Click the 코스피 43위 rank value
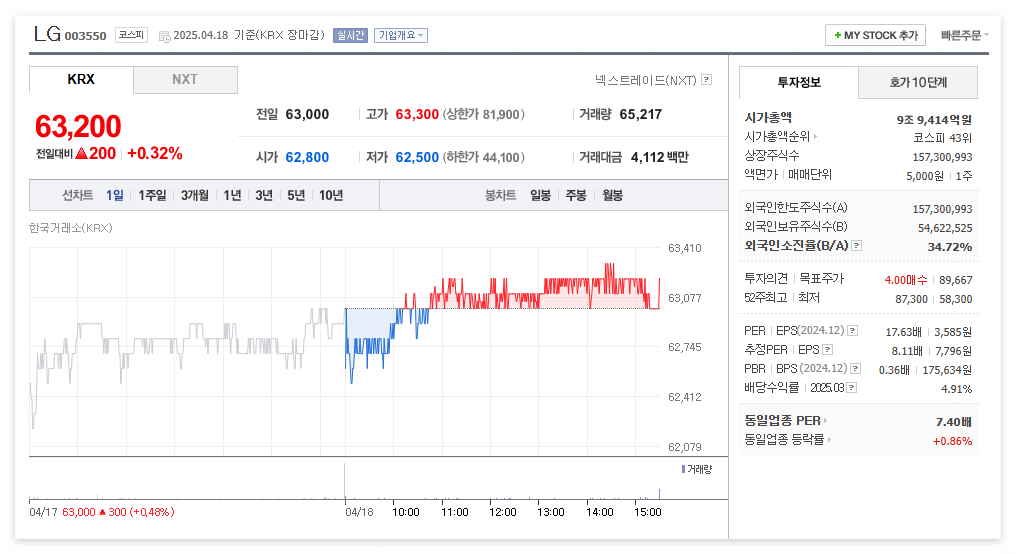 (943, 138)
